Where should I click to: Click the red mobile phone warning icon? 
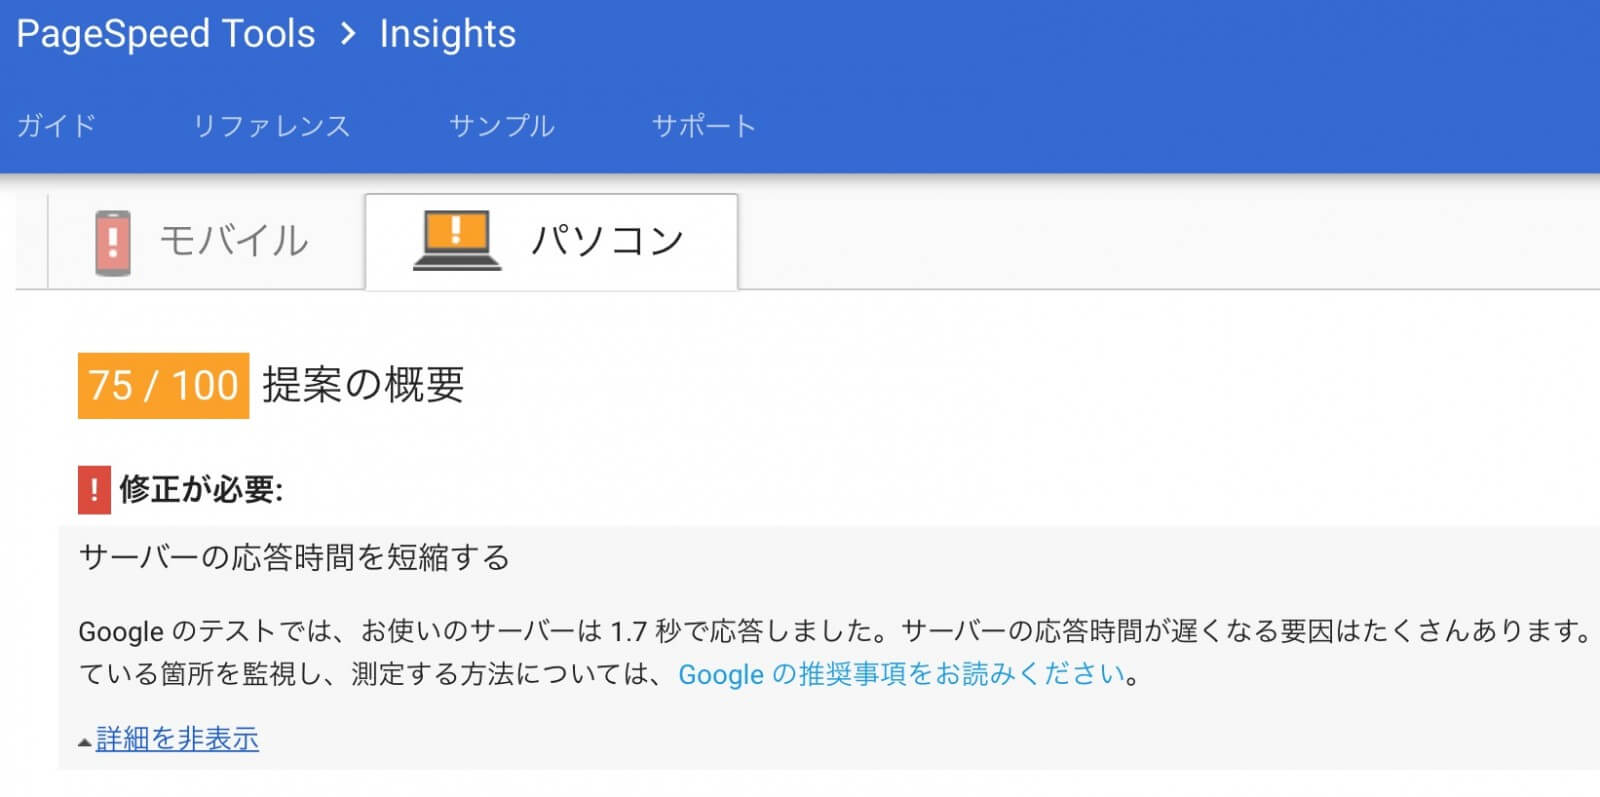[113, 242]
